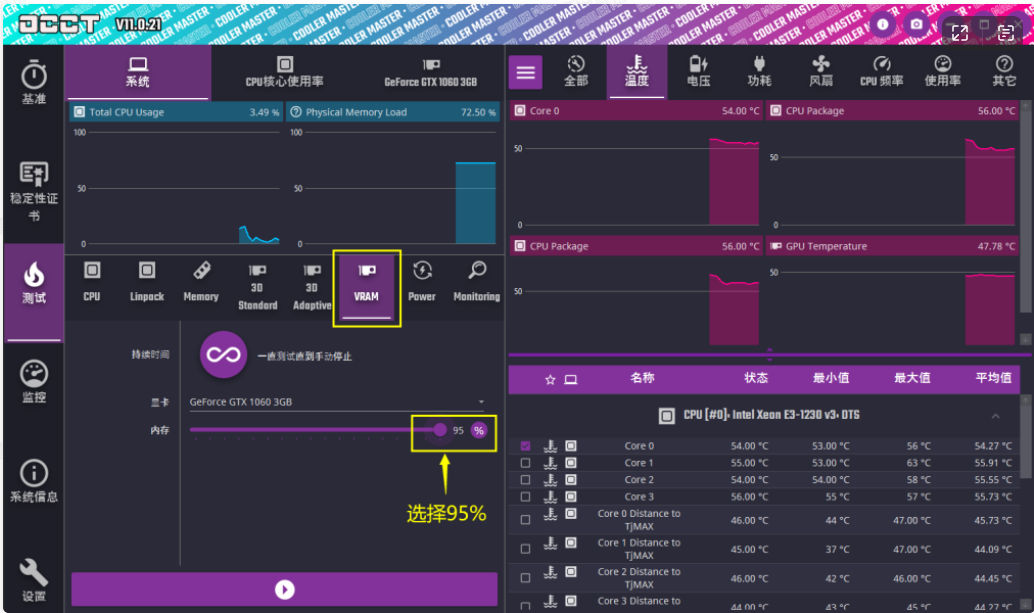Image resolution: width=1034 pixels, height=613 pixels.
Task: Open the 设置 settings wrench
Action: 34,580
